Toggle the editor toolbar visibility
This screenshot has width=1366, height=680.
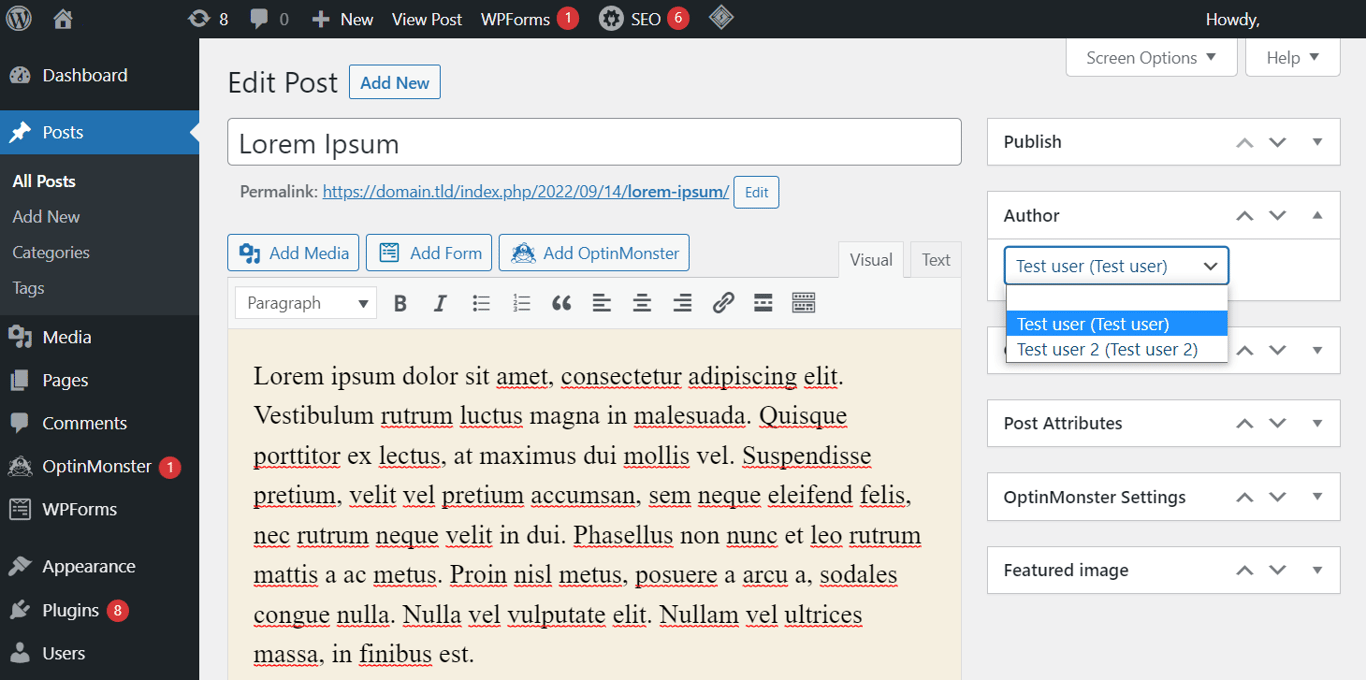click(x=803, y=302)
